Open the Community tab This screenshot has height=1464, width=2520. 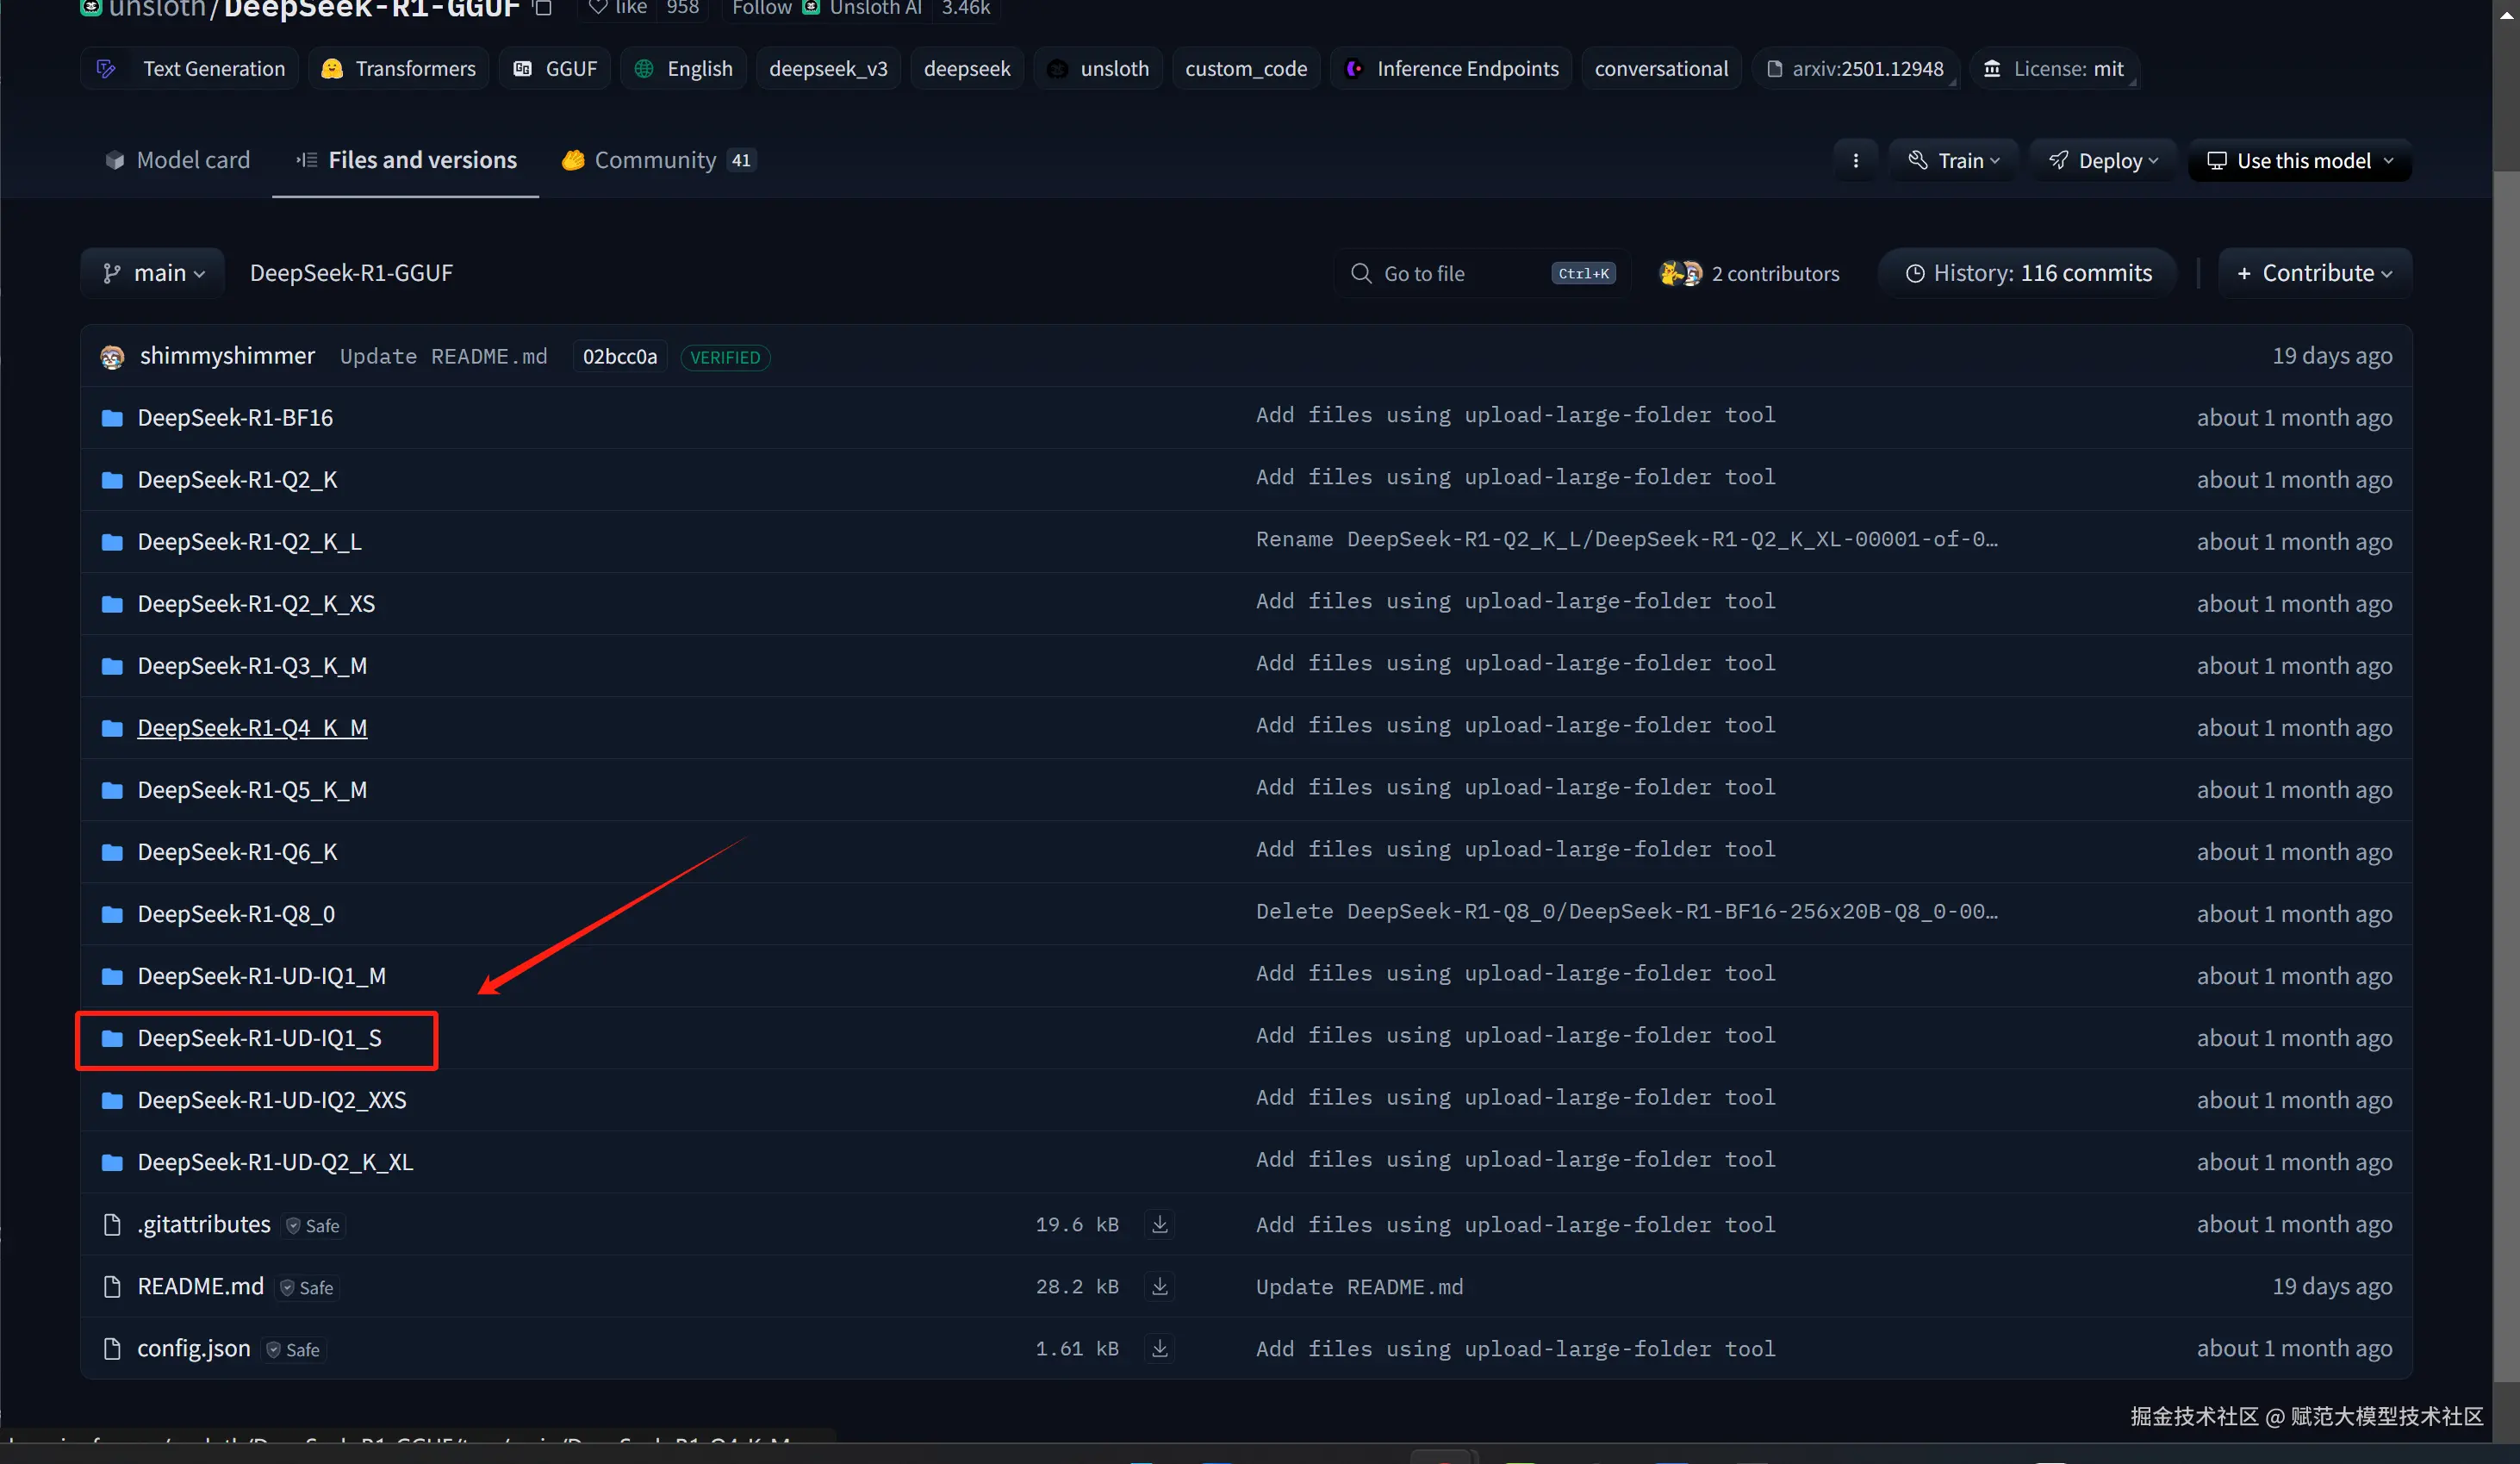click(x=657, y=160)
